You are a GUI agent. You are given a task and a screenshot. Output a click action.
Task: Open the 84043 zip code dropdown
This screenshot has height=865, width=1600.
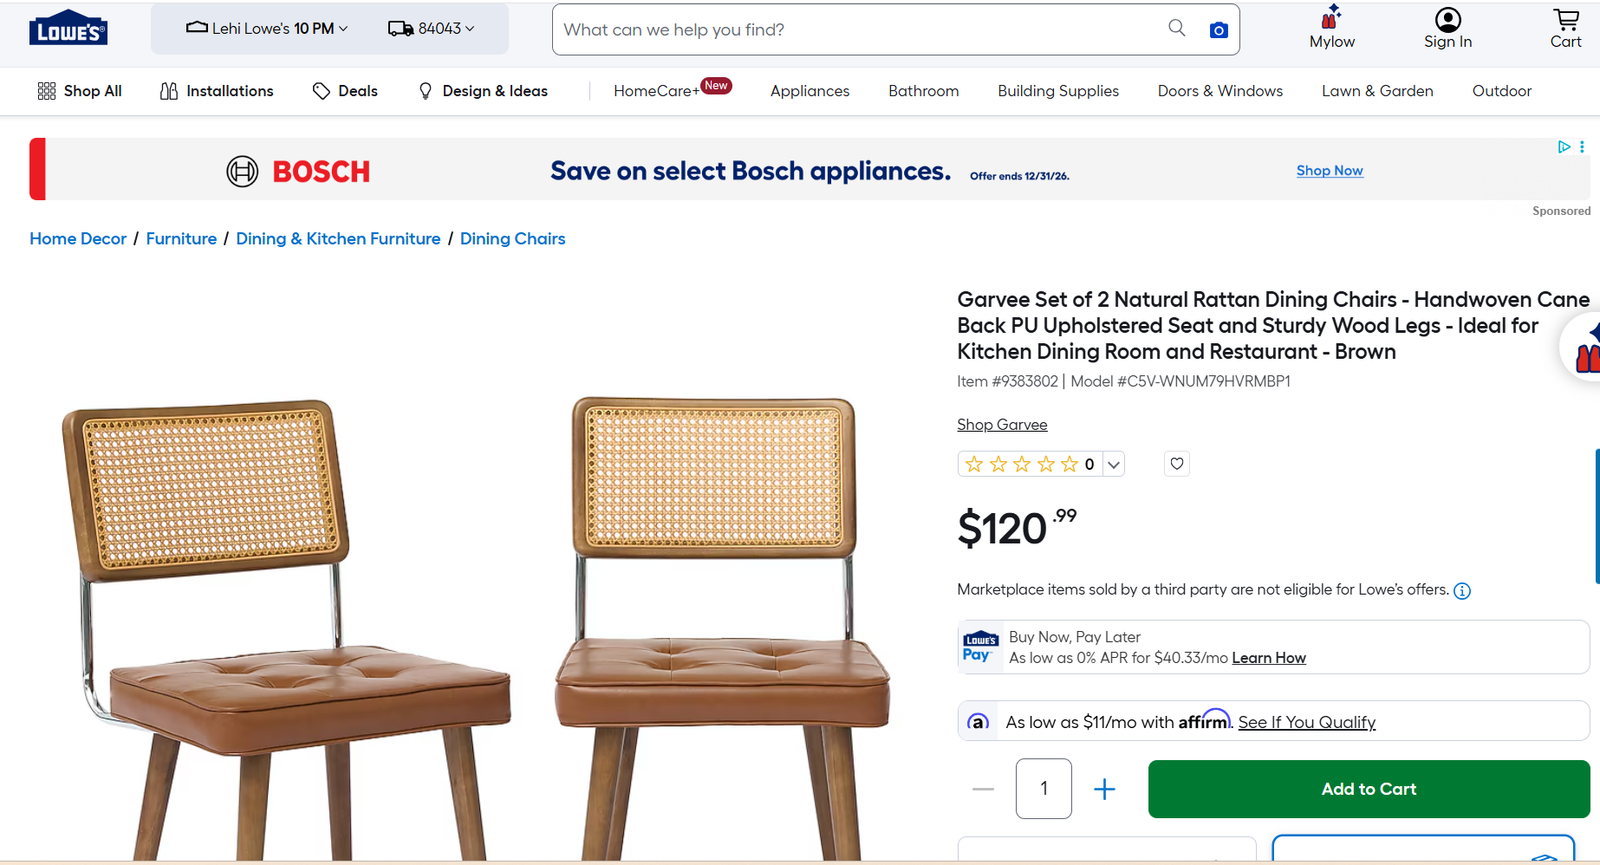pos(432,28)
